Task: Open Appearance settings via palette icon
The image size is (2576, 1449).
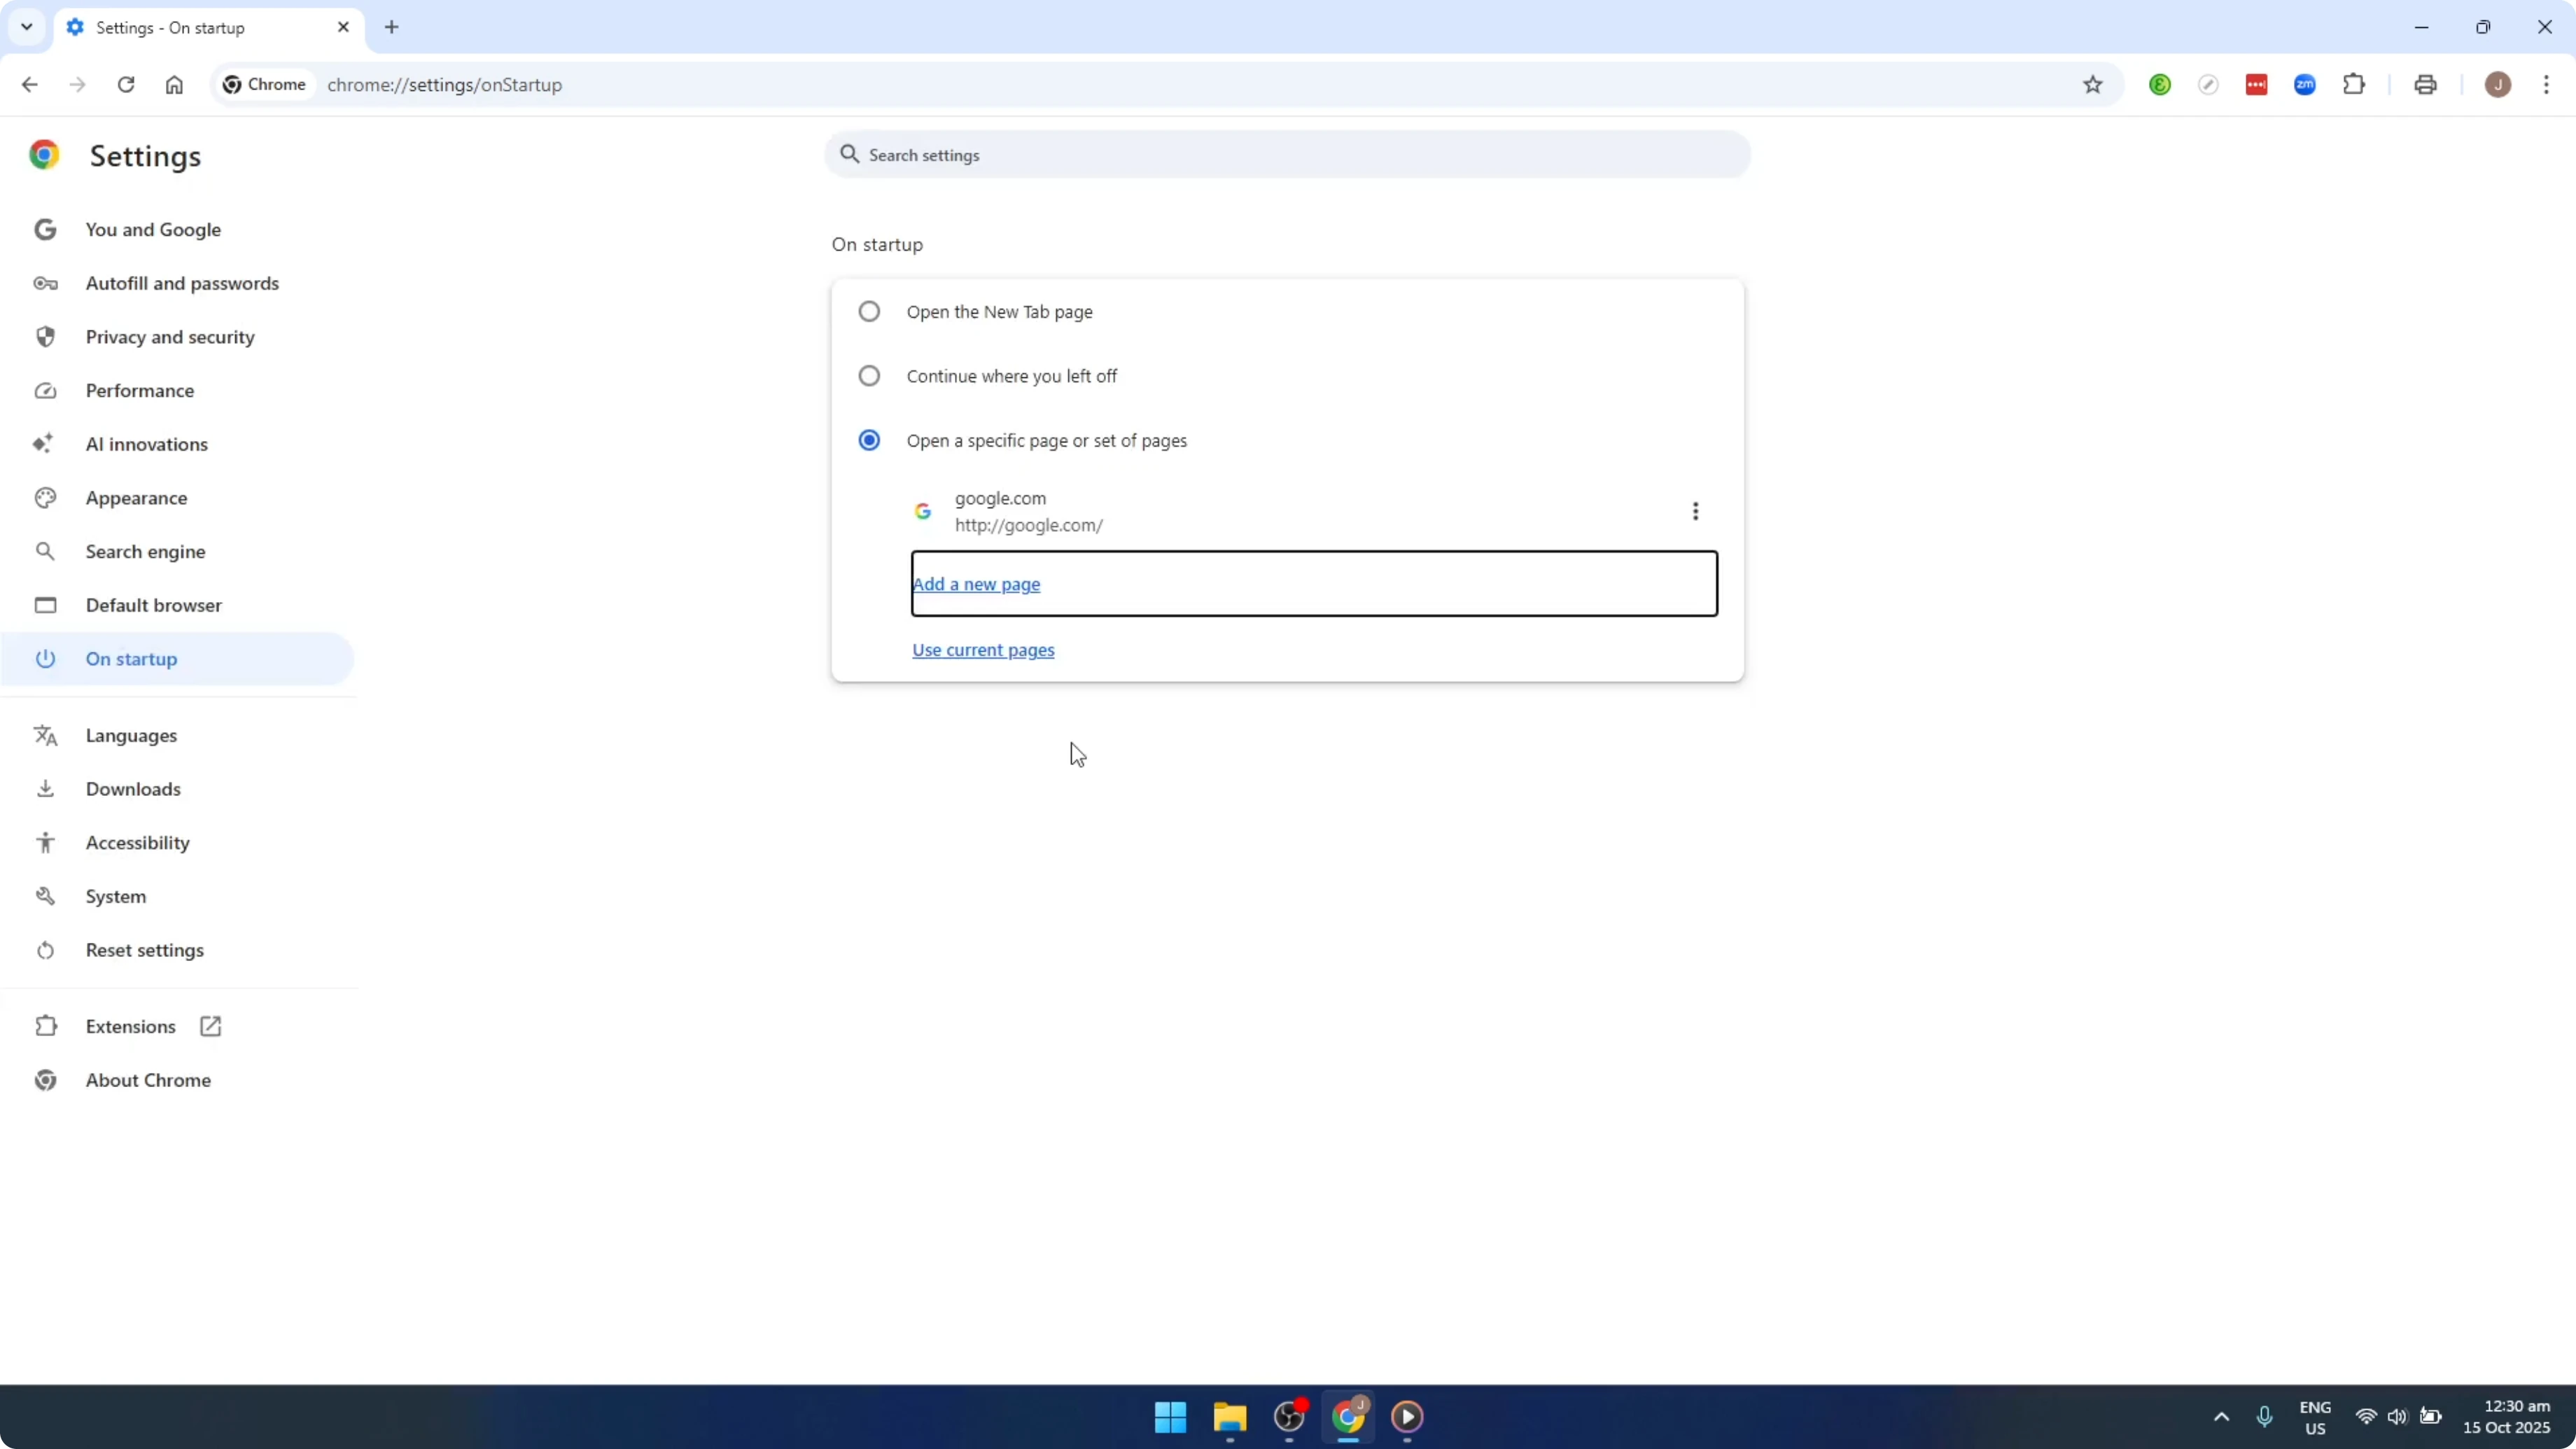Action: (x=45, y=497)
